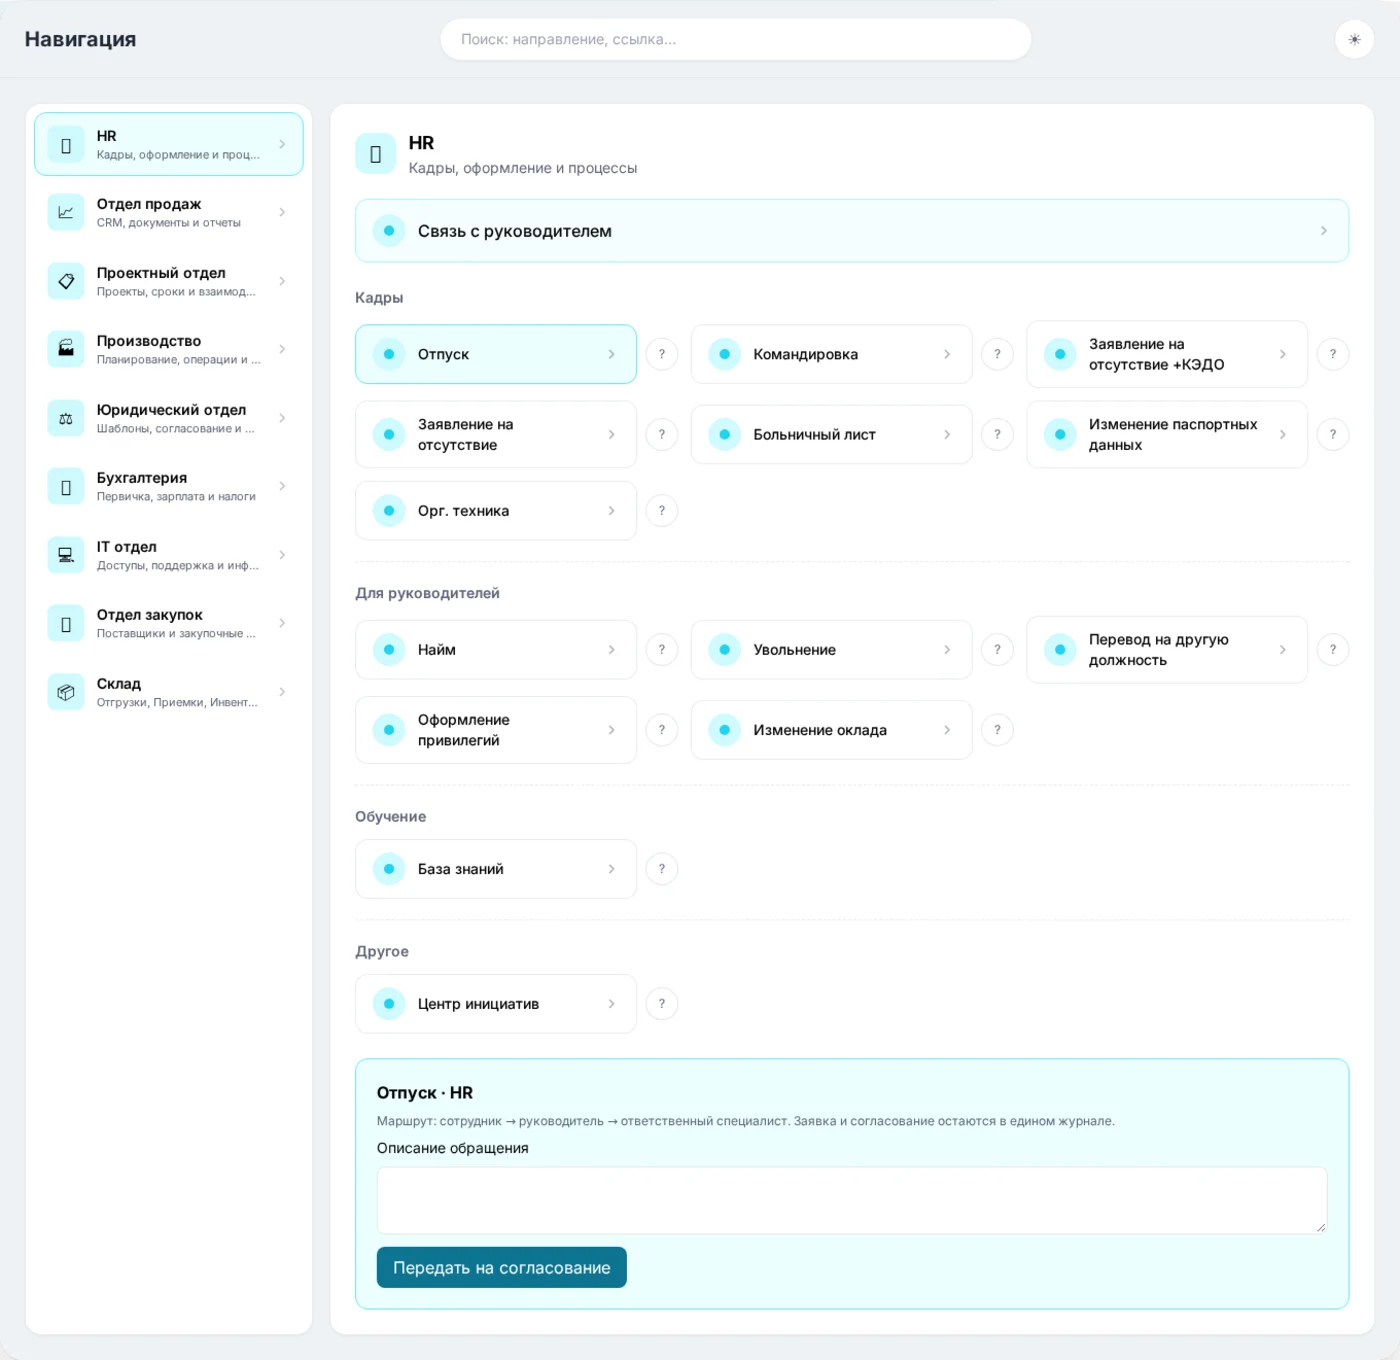Open help for База знаний
The height and width of the screenshot is (1360, 1400).
pos(662,869)
